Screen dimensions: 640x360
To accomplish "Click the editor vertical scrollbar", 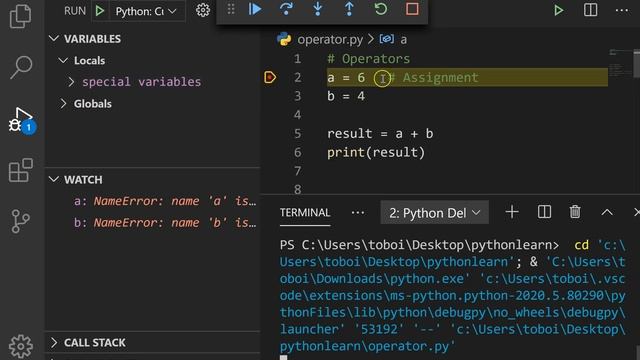I will click(636, 63).
